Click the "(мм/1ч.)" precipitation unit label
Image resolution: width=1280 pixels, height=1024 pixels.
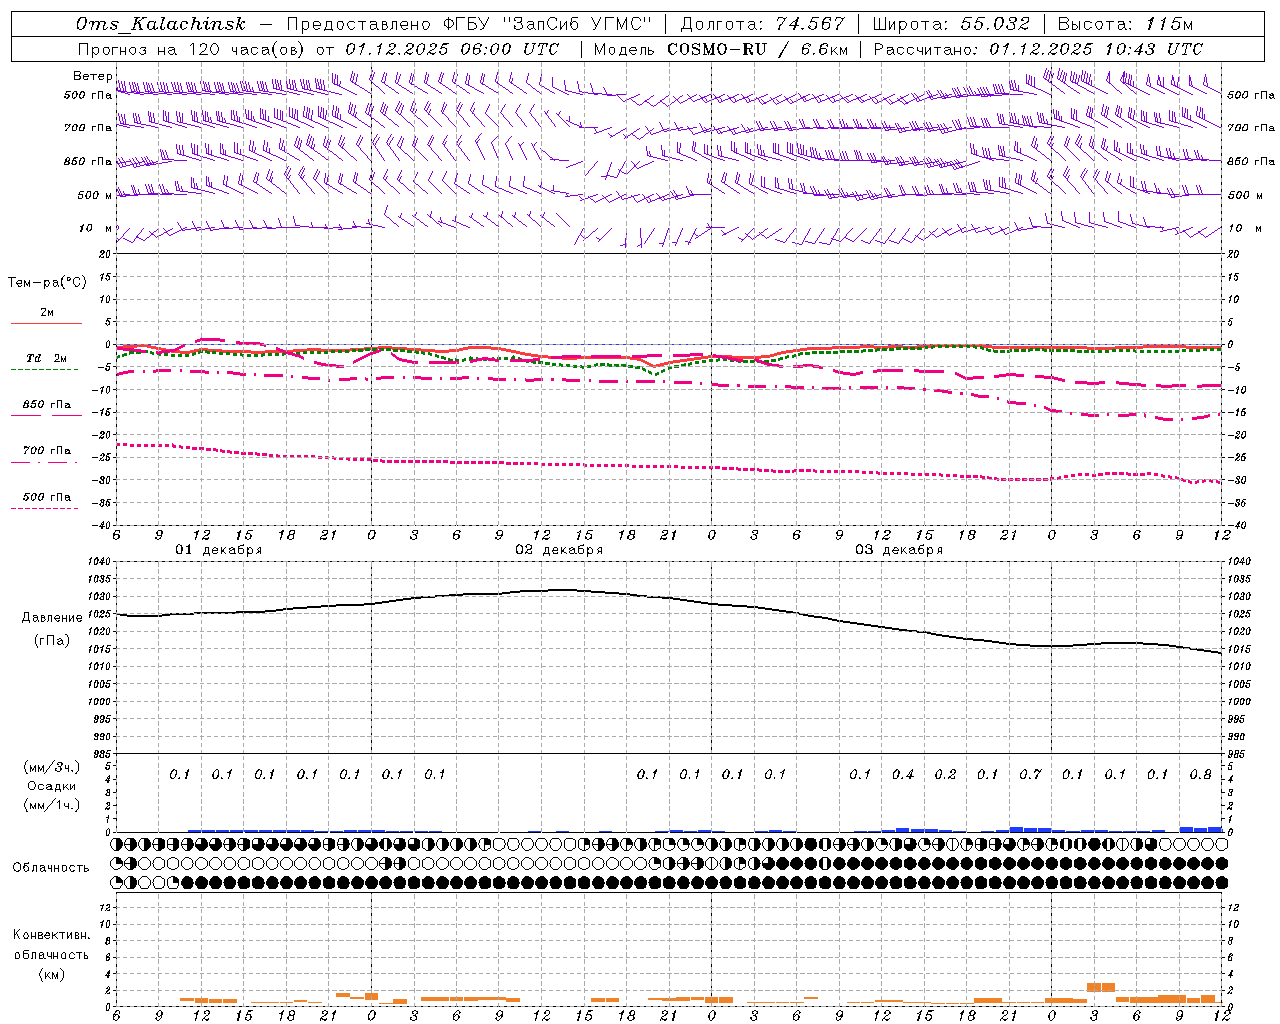point(52,805)
